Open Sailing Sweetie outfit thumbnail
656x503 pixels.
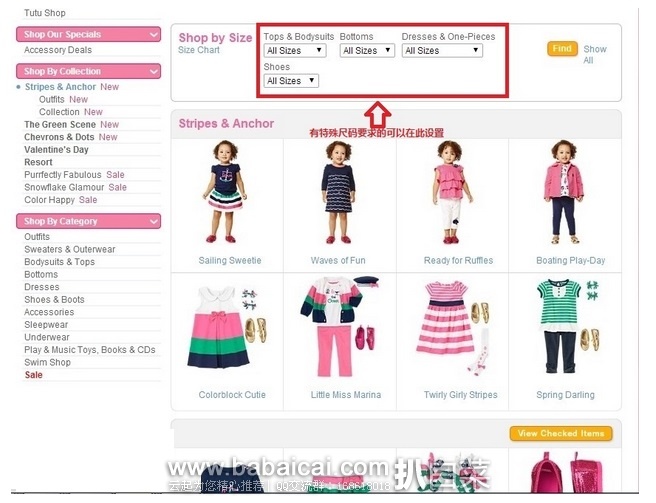tap(226, 192)
